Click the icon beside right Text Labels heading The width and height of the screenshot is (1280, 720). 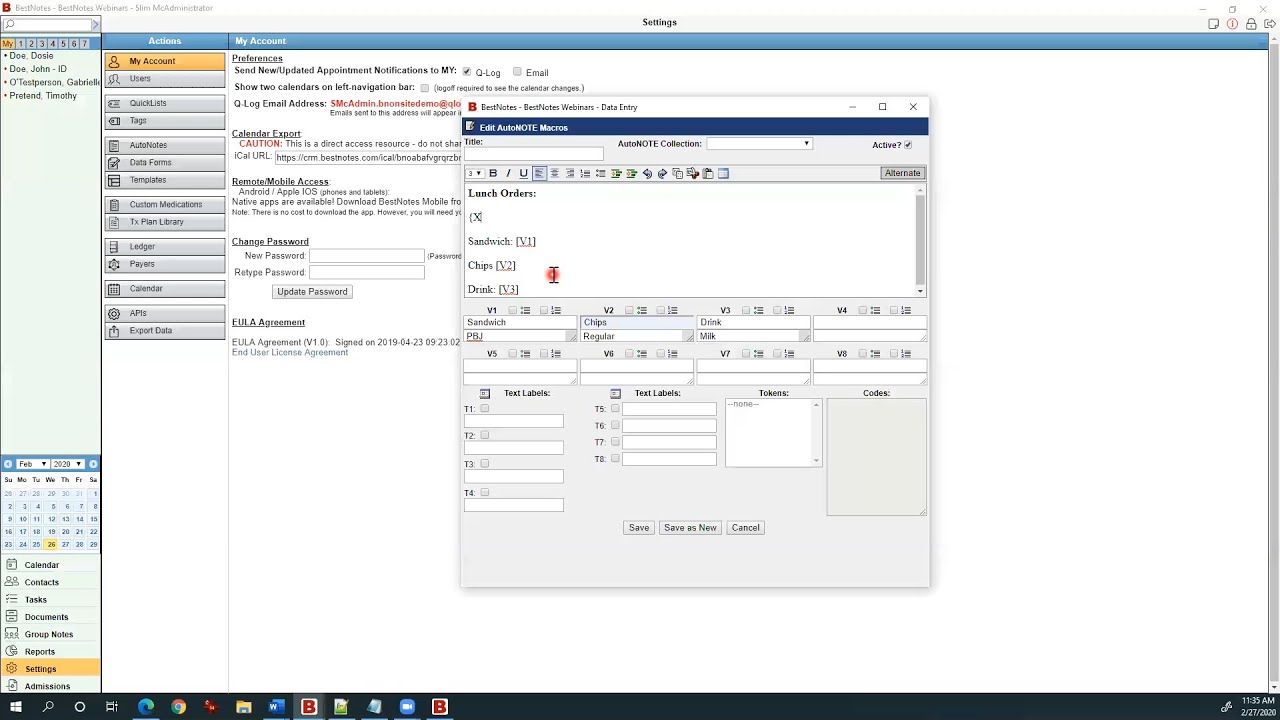click(x=615, y=393)
